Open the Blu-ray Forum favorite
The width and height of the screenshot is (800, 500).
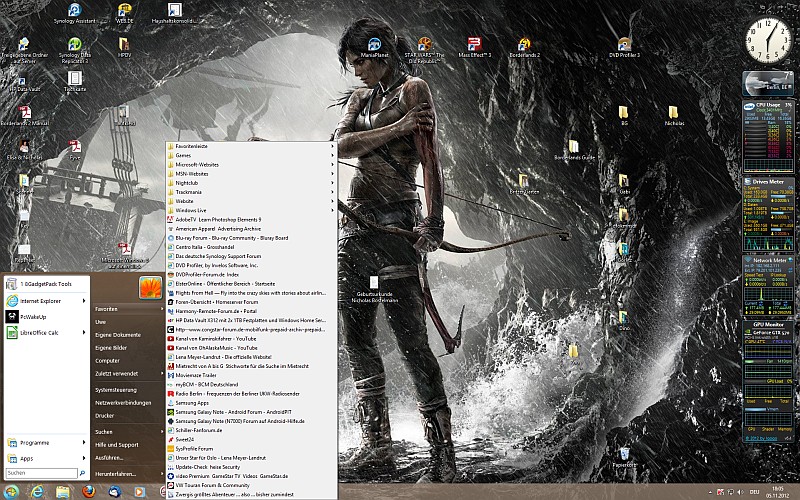coord(251,238)
